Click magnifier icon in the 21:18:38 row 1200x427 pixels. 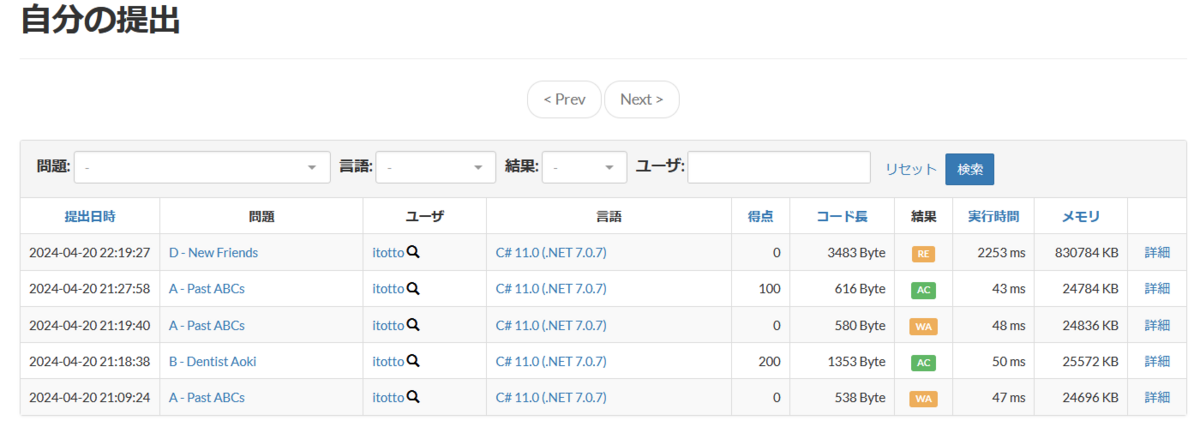pyautogui.click(x=413, y=361)
